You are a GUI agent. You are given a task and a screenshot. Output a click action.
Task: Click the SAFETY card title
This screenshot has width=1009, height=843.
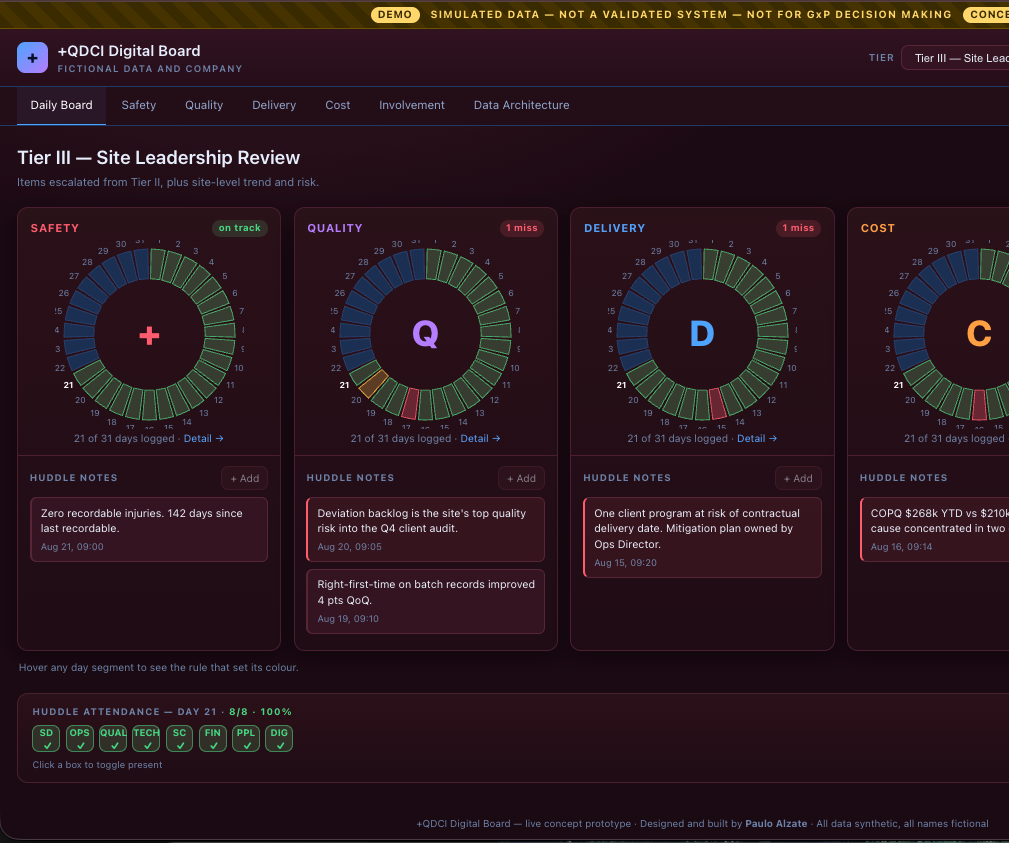coord(55,228)
